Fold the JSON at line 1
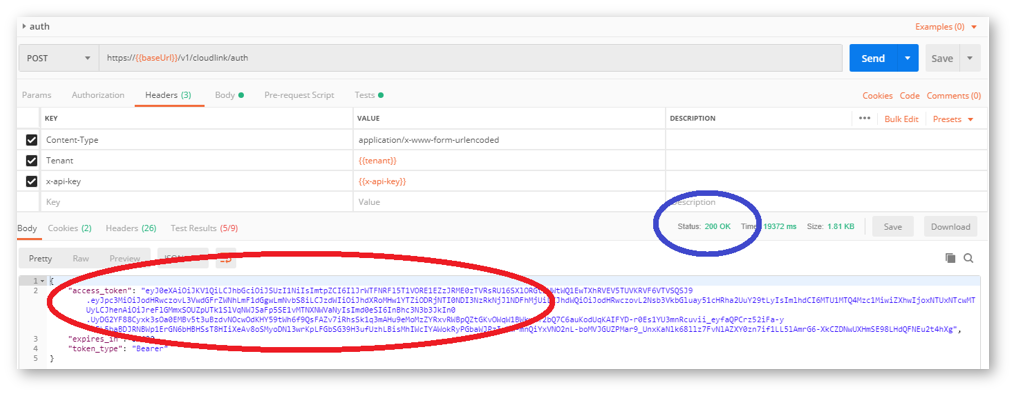The image size is (1015, 395). (43, 281)
